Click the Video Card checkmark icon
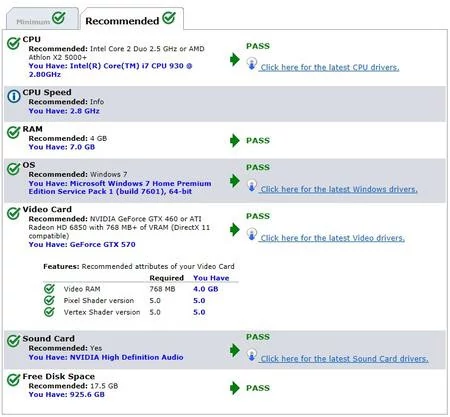 [14, 213]
